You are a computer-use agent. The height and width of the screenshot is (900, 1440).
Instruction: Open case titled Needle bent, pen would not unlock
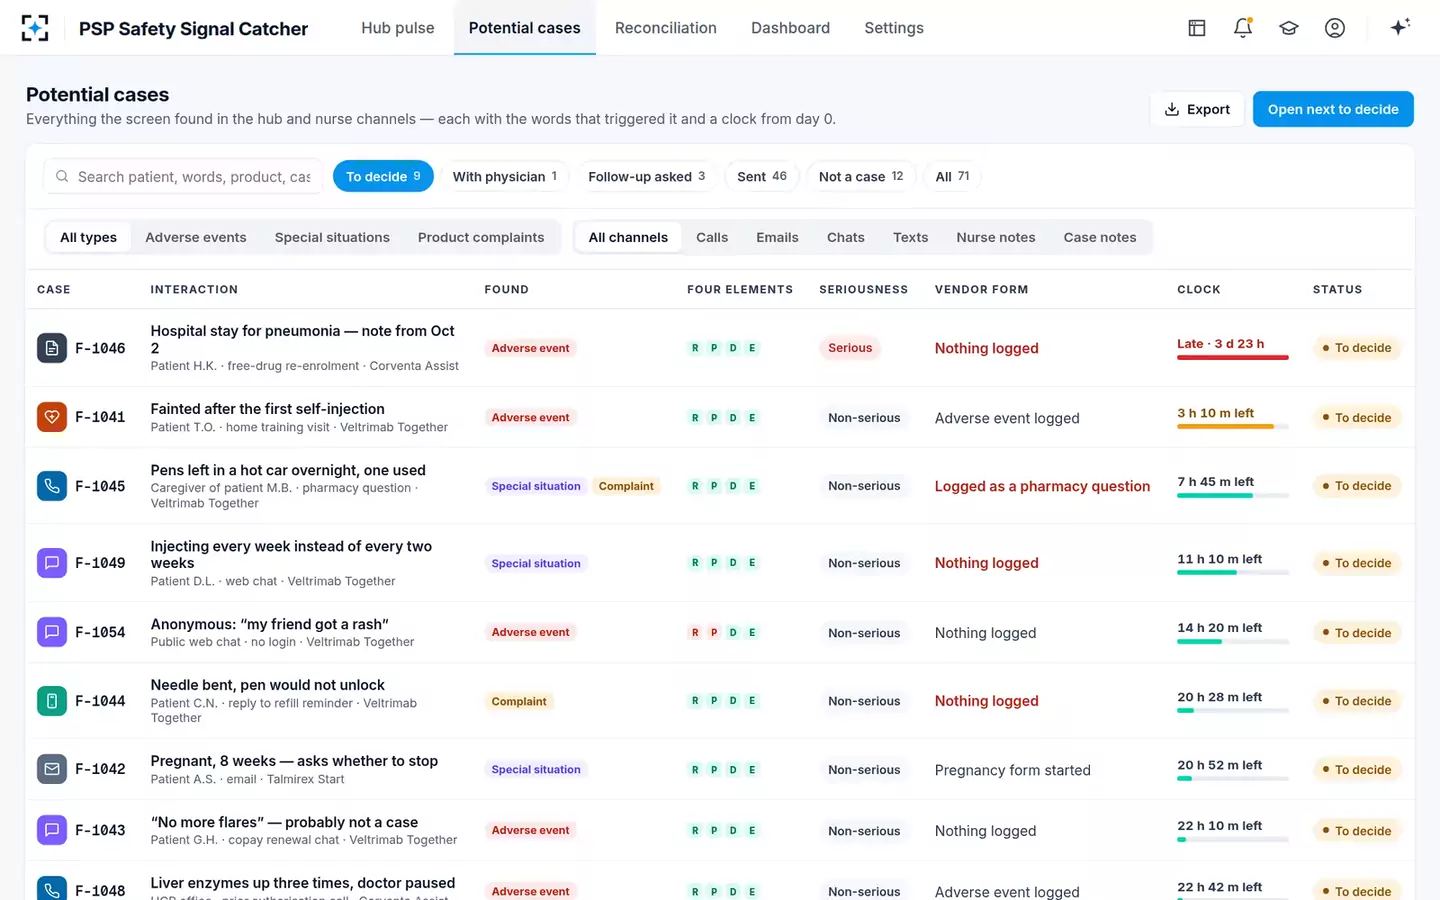tap(268, 685)
